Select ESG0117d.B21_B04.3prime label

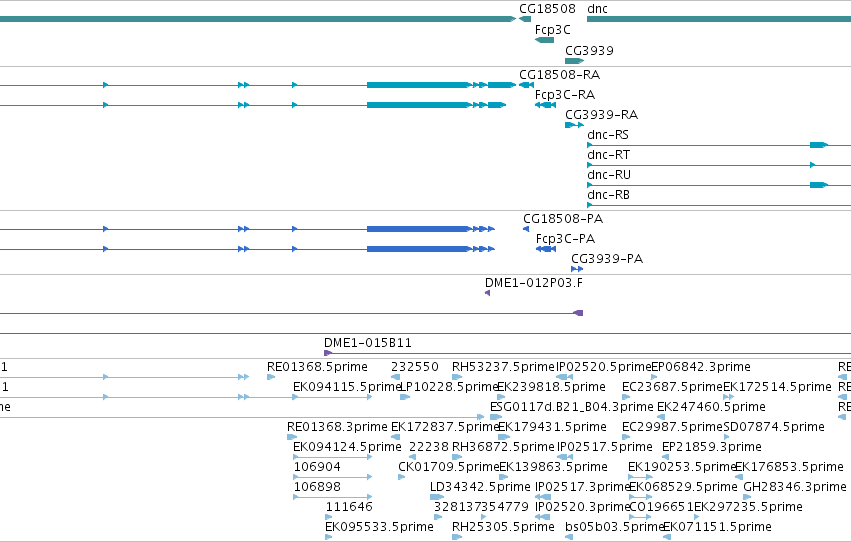click(571, 407)
